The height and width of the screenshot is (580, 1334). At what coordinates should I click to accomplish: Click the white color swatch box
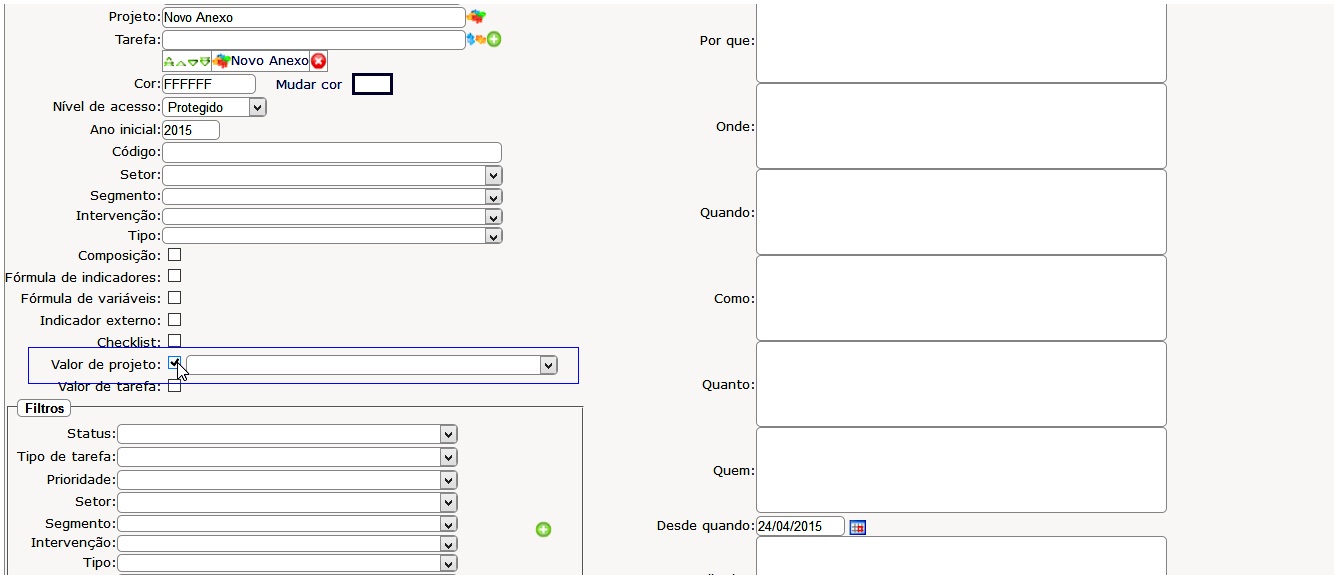pyautogui.click(x=372, y=84)
